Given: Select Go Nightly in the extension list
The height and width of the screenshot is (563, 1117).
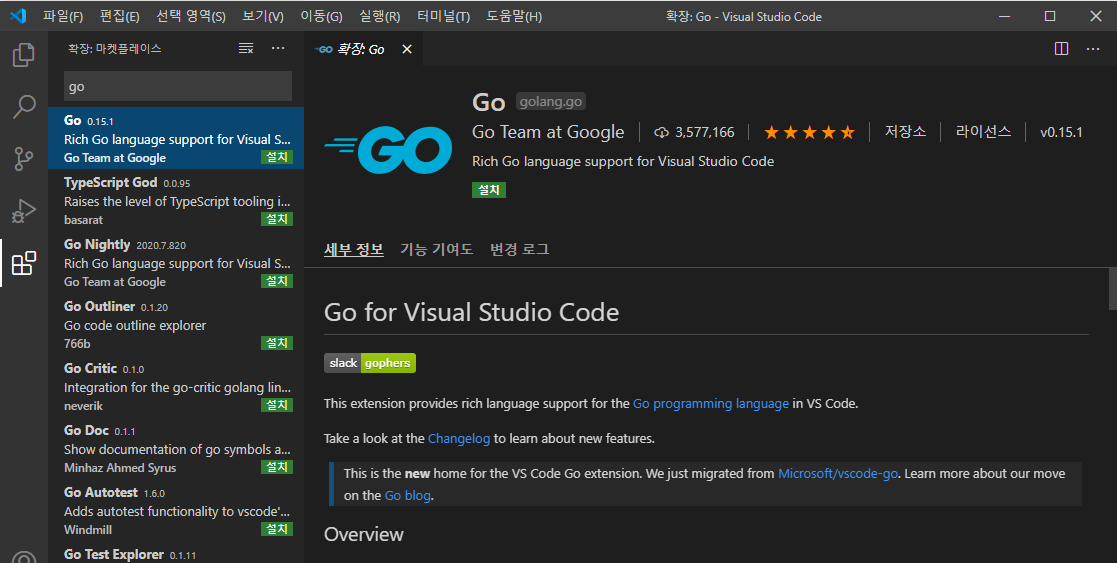Looking at the screenshot, I should tap(176, 262).
